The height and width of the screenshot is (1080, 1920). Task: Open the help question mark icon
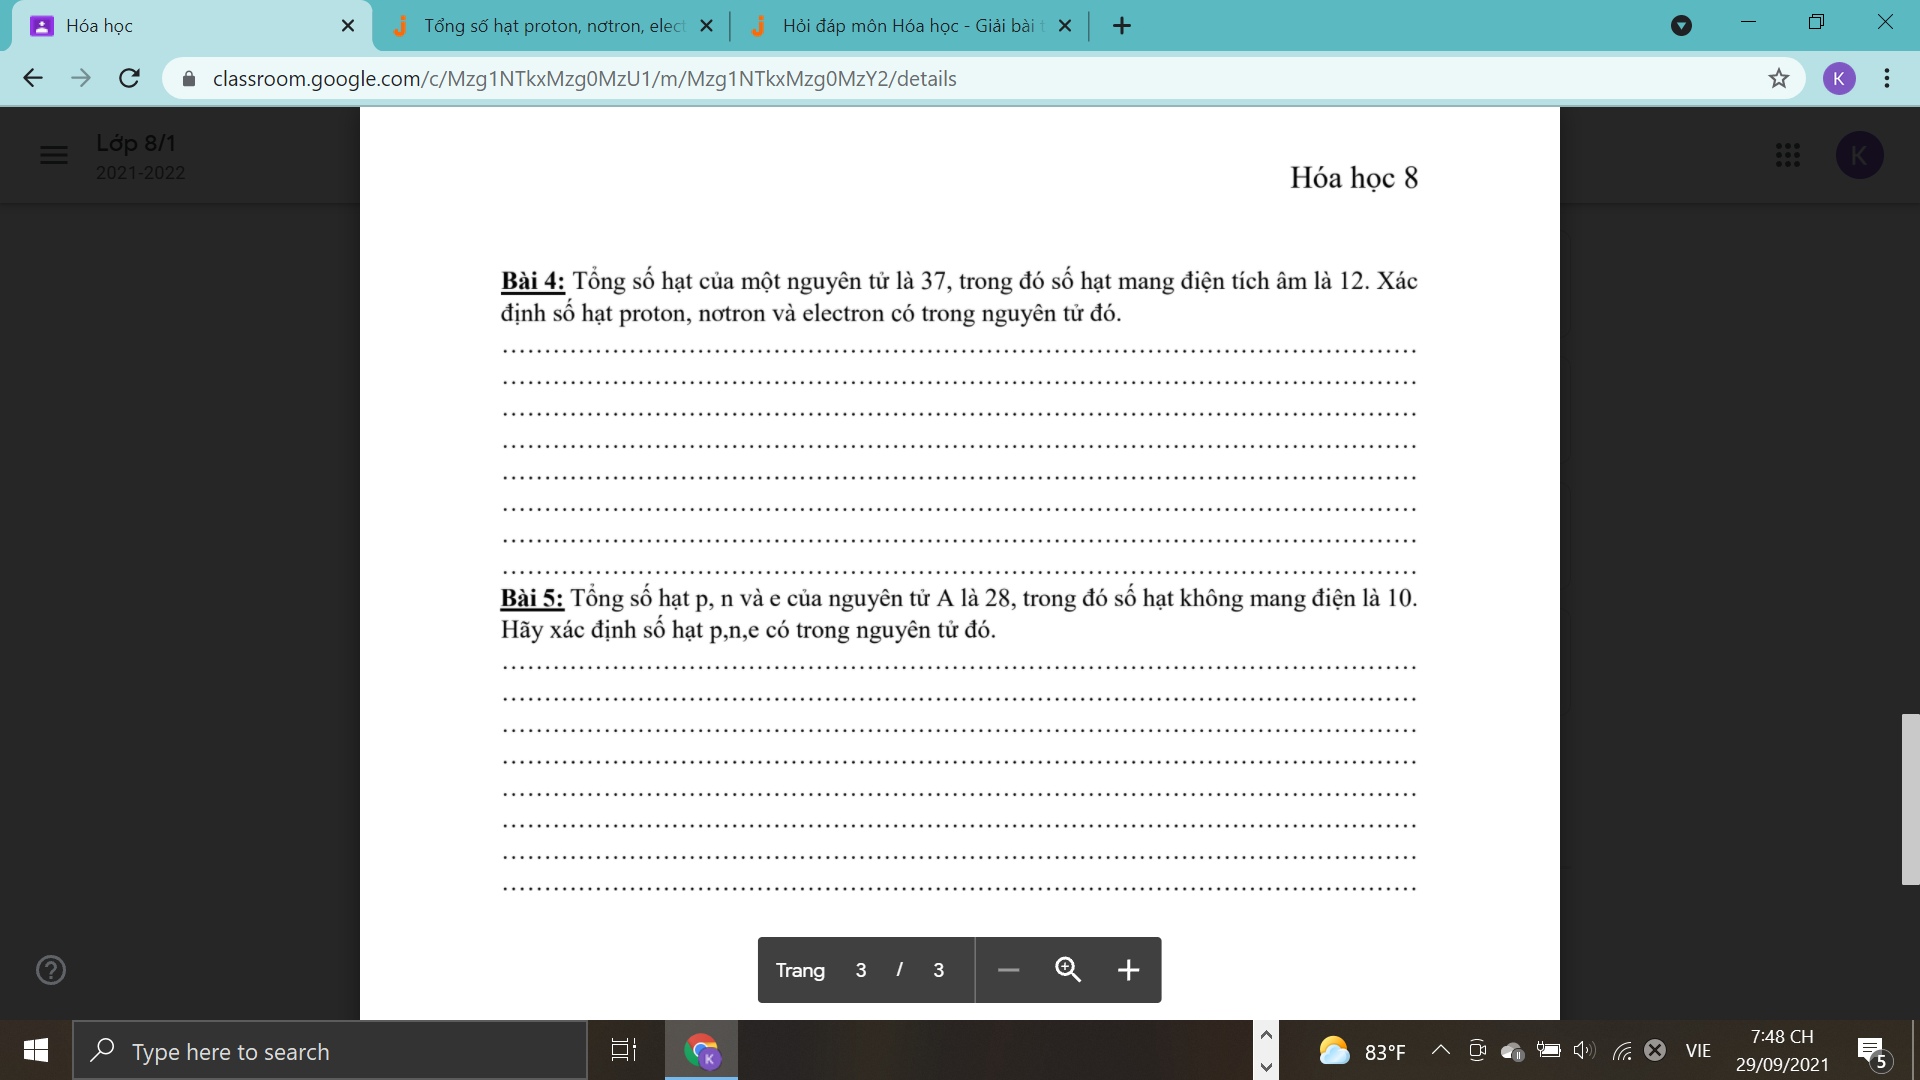pyautogui.click(x=50, y=970)
